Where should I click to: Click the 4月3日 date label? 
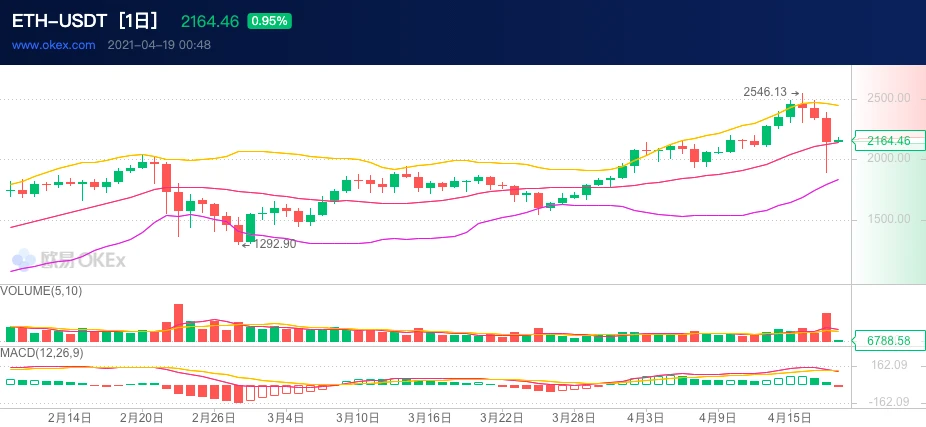point(646,418)
